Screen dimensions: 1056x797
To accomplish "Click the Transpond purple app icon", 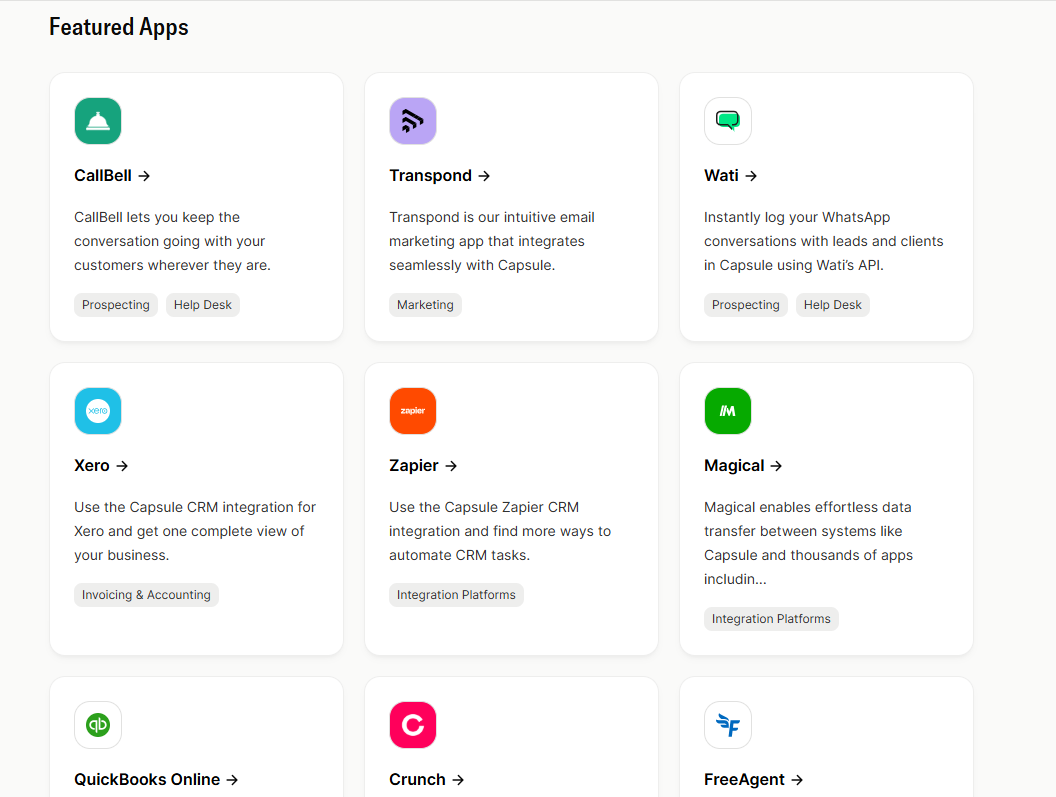I will click(x=413, y=121).
